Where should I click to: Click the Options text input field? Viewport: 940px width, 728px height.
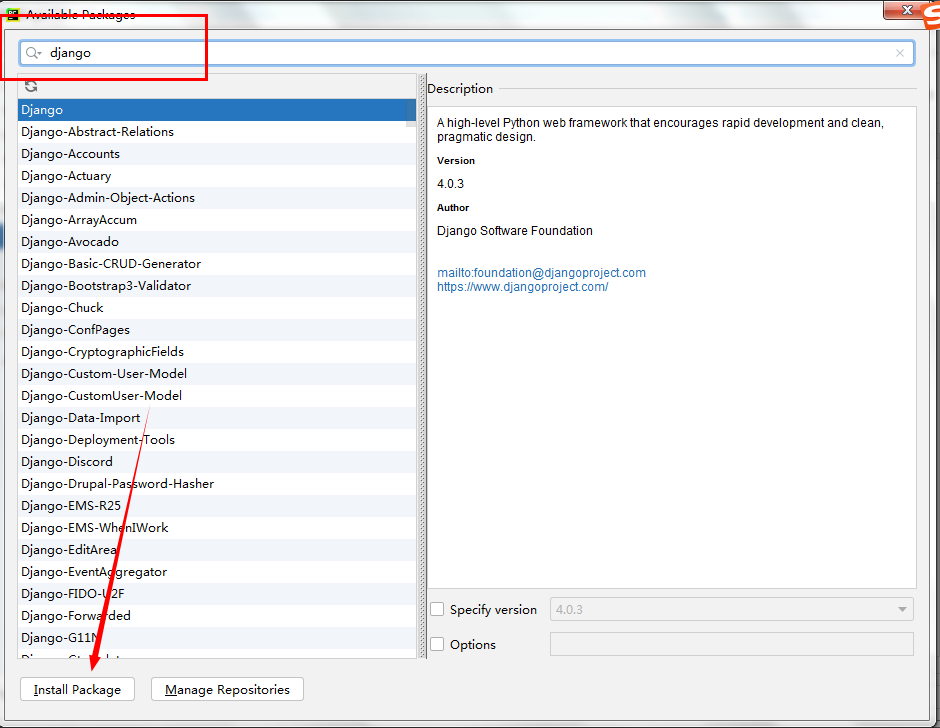731,644
